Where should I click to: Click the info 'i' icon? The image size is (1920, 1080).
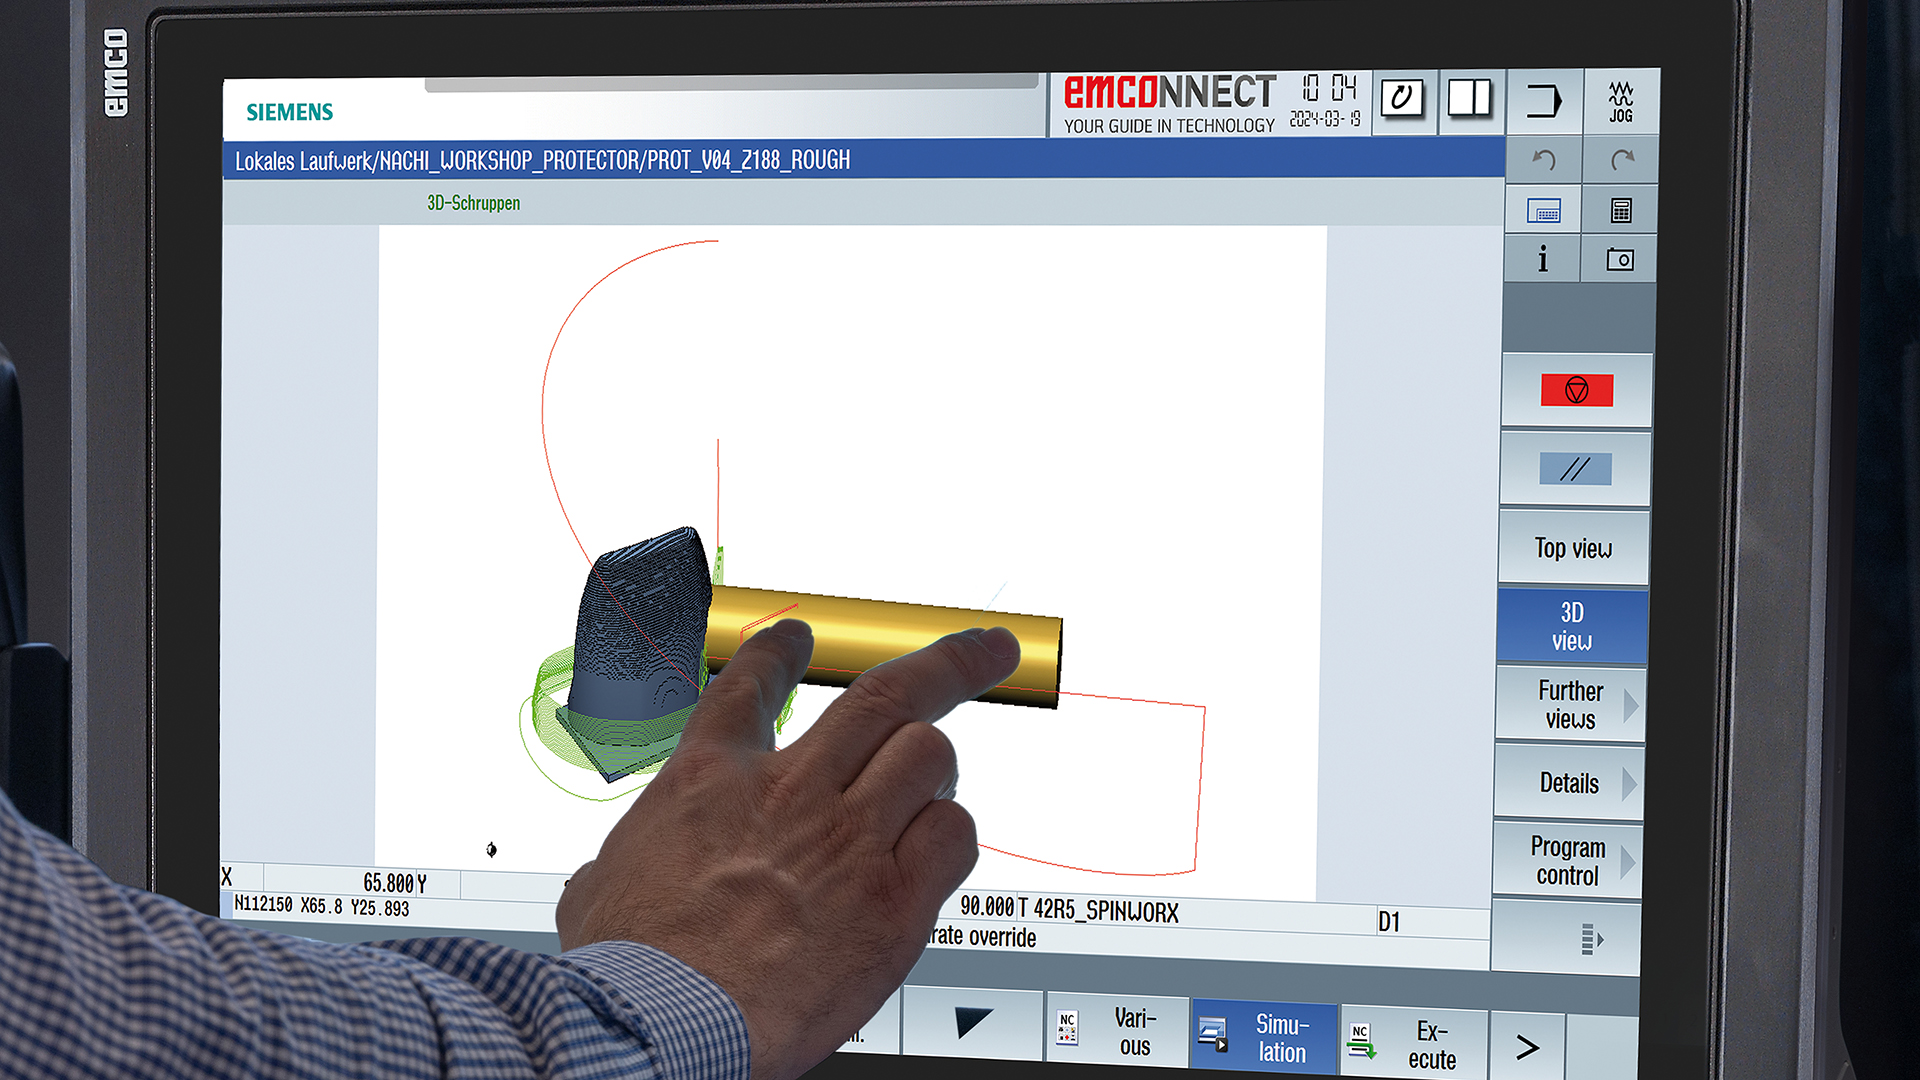(1542, 260)
